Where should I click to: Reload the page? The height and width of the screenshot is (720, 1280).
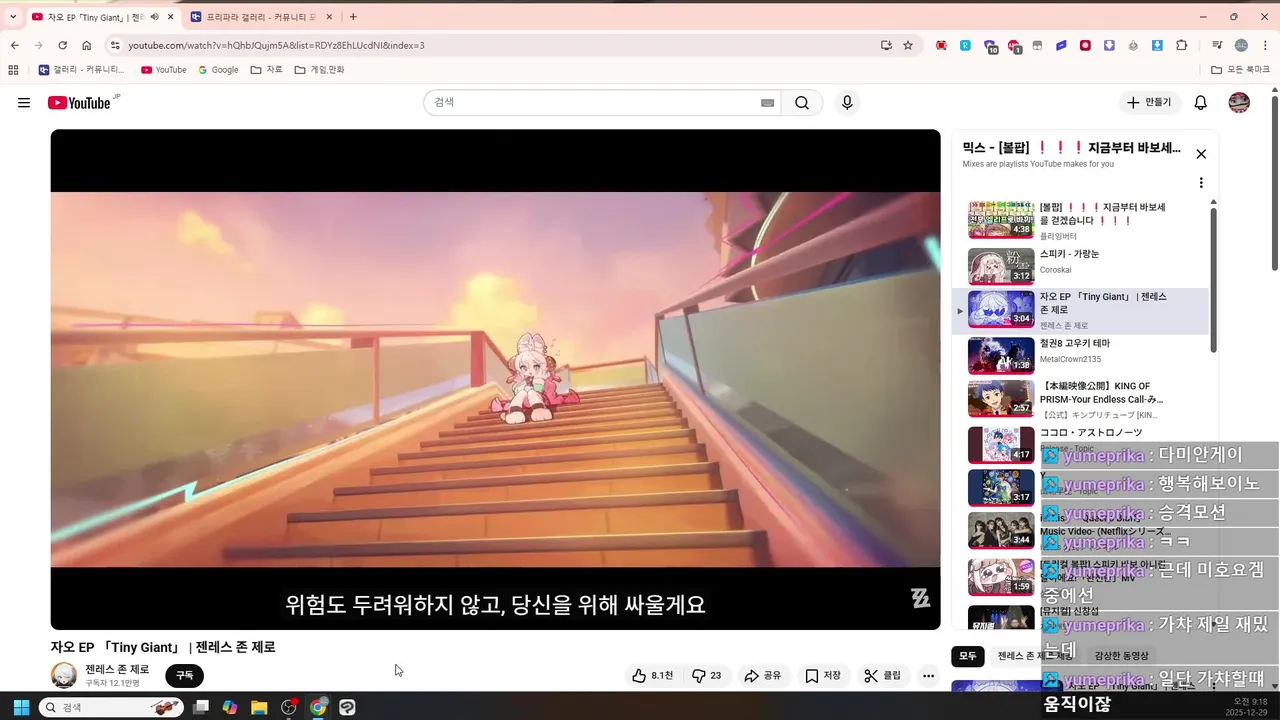tap(62, 45)
